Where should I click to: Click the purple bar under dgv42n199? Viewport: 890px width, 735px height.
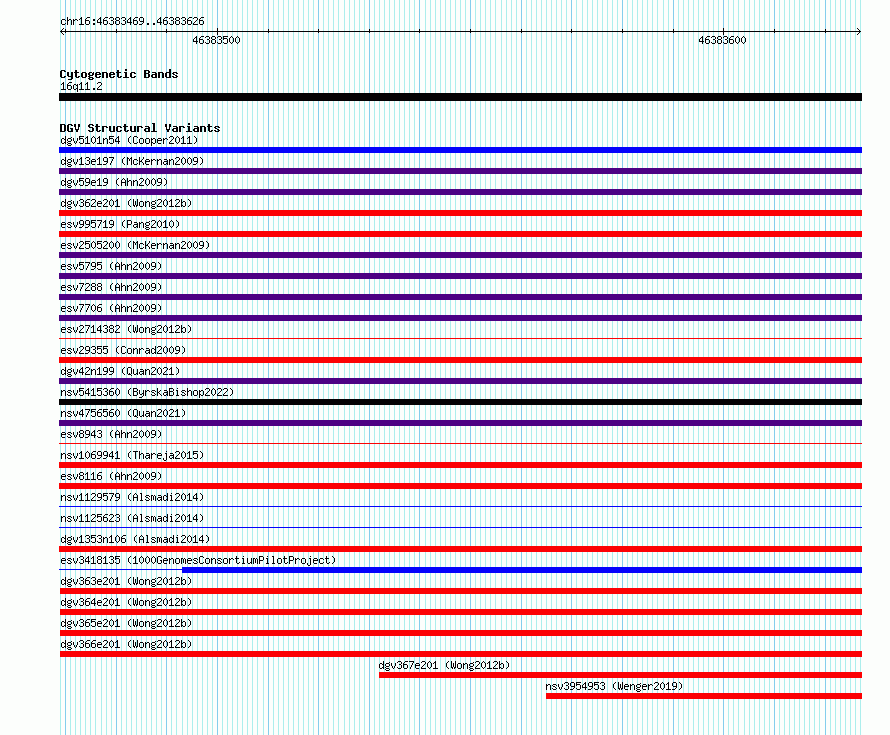click(x=460, y=381)
